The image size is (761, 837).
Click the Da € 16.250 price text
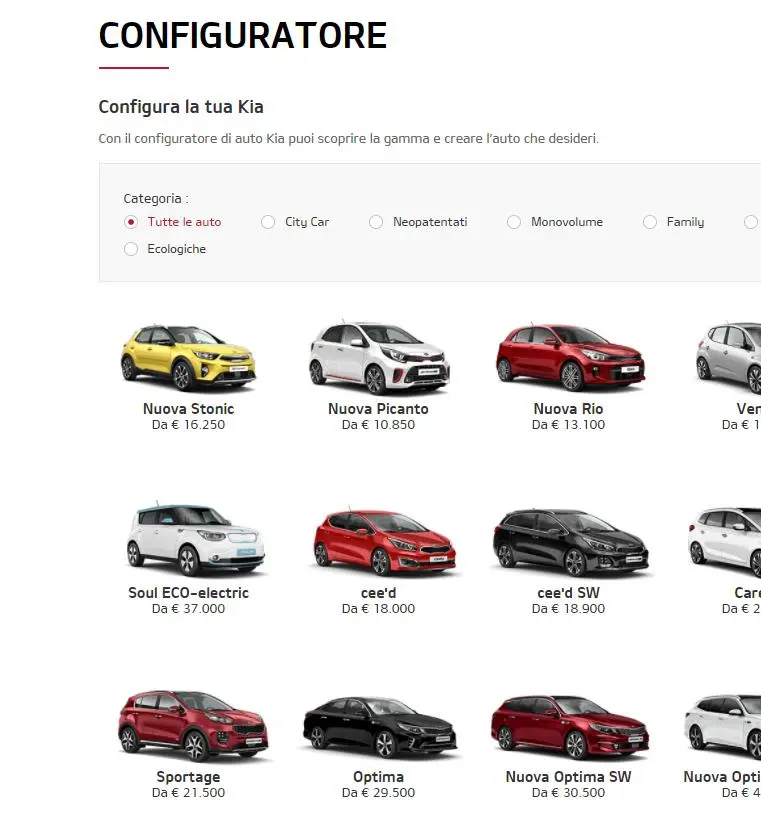188,425
